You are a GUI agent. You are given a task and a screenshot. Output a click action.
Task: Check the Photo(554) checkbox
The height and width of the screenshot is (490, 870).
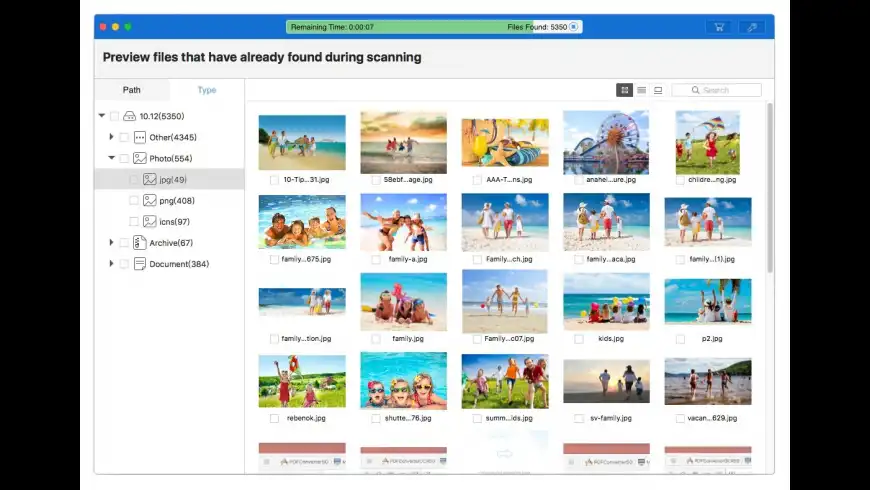(x=124, y=158)
